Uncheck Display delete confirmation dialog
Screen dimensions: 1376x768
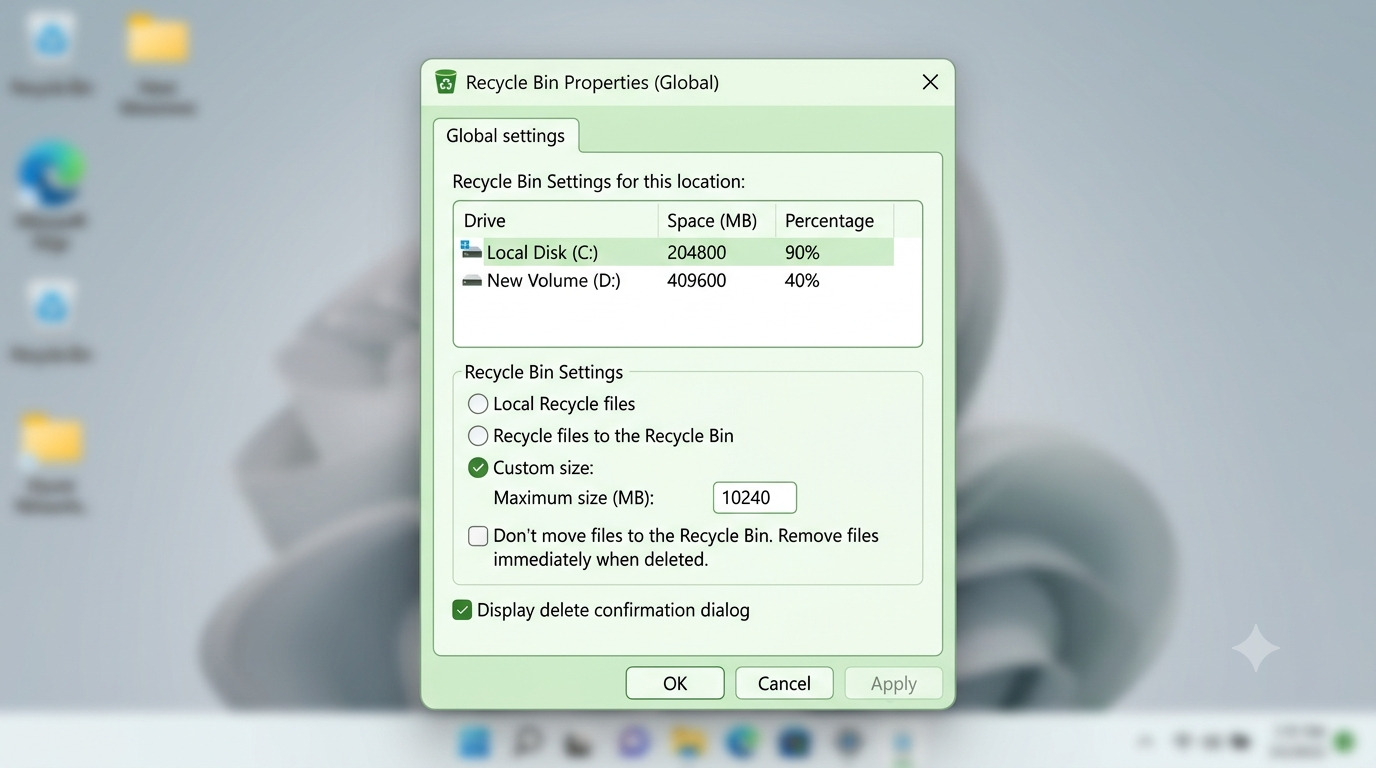click(x=462, y=610)
